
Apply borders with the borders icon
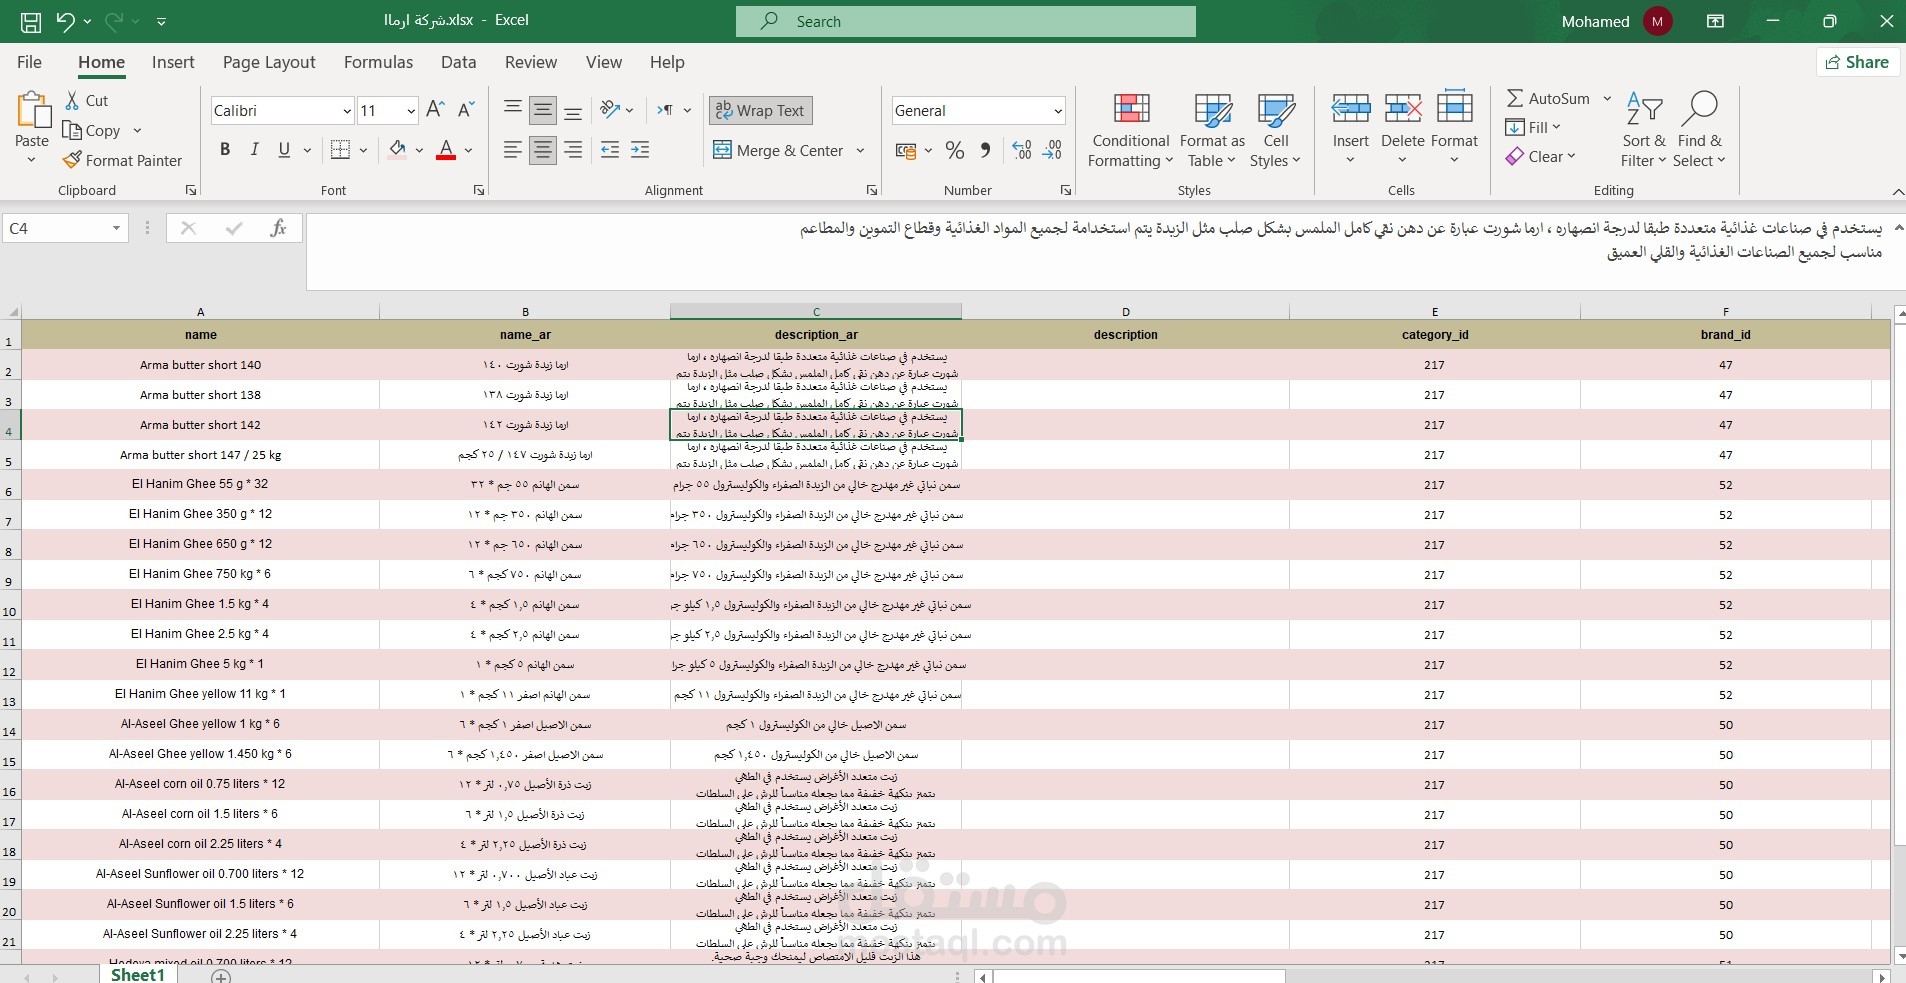pyautogui.click(x=340, y=150)
